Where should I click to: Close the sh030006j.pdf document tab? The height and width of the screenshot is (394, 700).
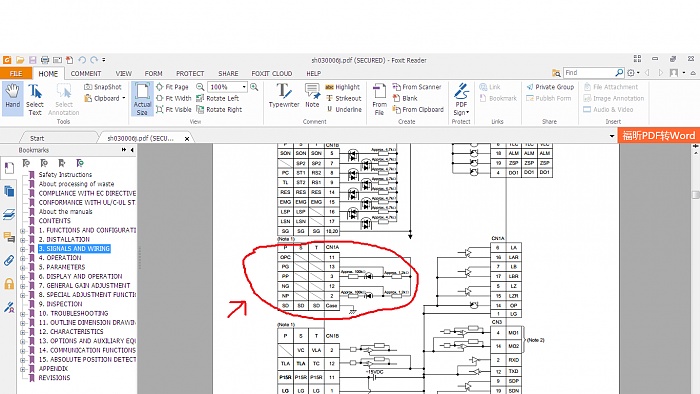pos(187,139)
